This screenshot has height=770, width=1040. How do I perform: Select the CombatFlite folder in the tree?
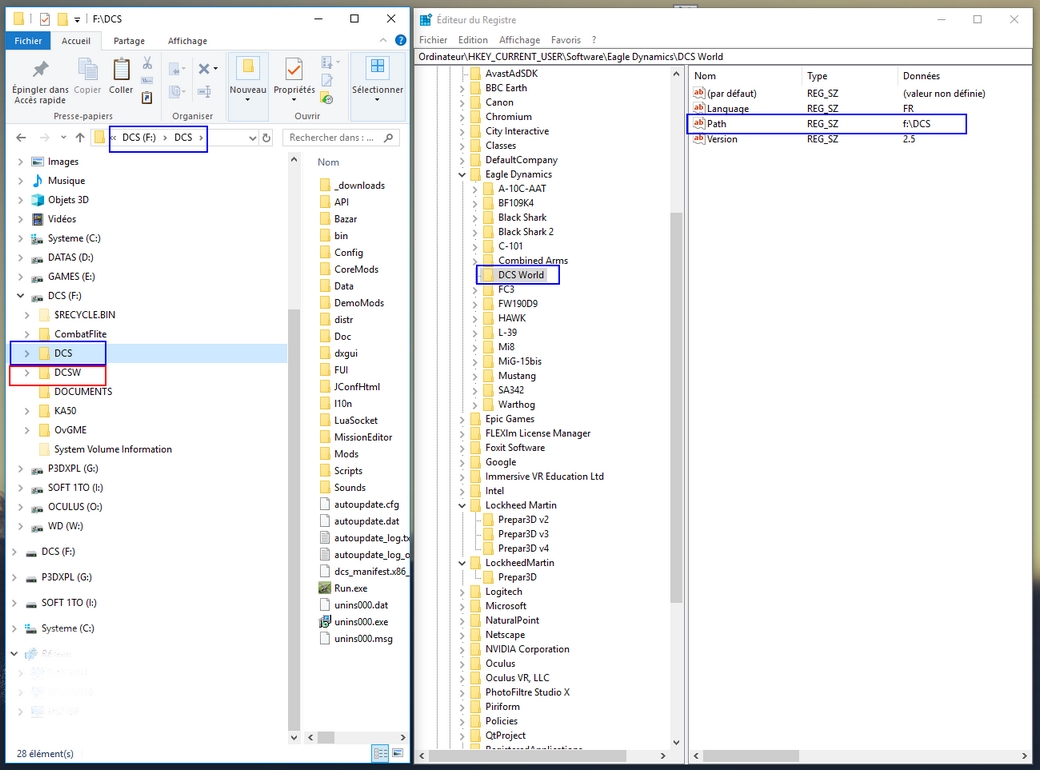click(x=80, y=334)
